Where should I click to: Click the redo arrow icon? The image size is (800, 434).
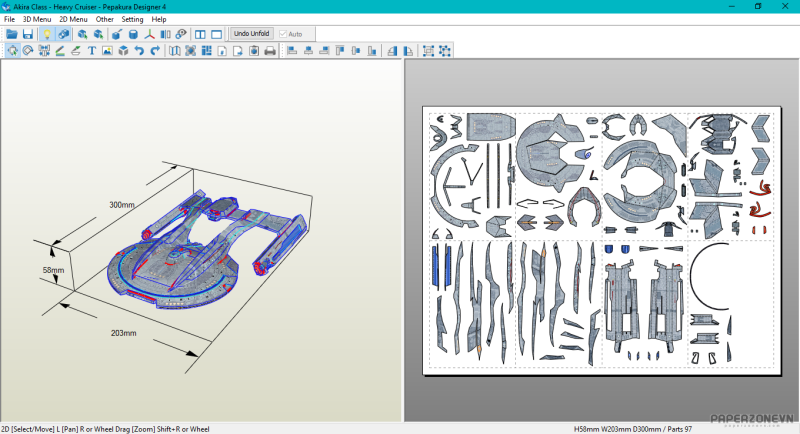click(x=155, y=50)
